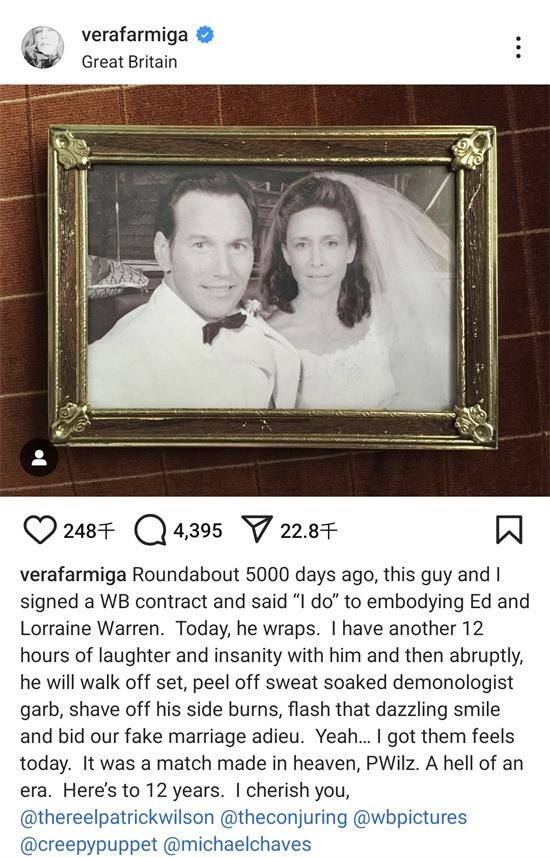
Task: Open the verafarmiga username in the header
Action: click(x=135, y=34)
